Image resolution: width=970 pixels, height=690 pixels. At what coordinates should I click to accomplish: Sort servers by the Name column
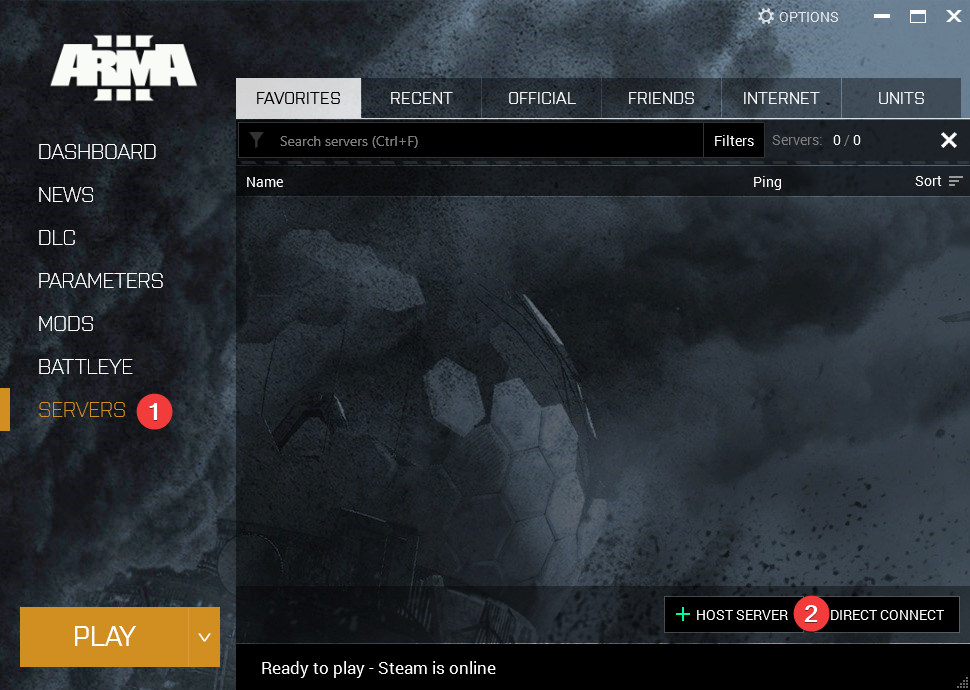click(265, 182)
